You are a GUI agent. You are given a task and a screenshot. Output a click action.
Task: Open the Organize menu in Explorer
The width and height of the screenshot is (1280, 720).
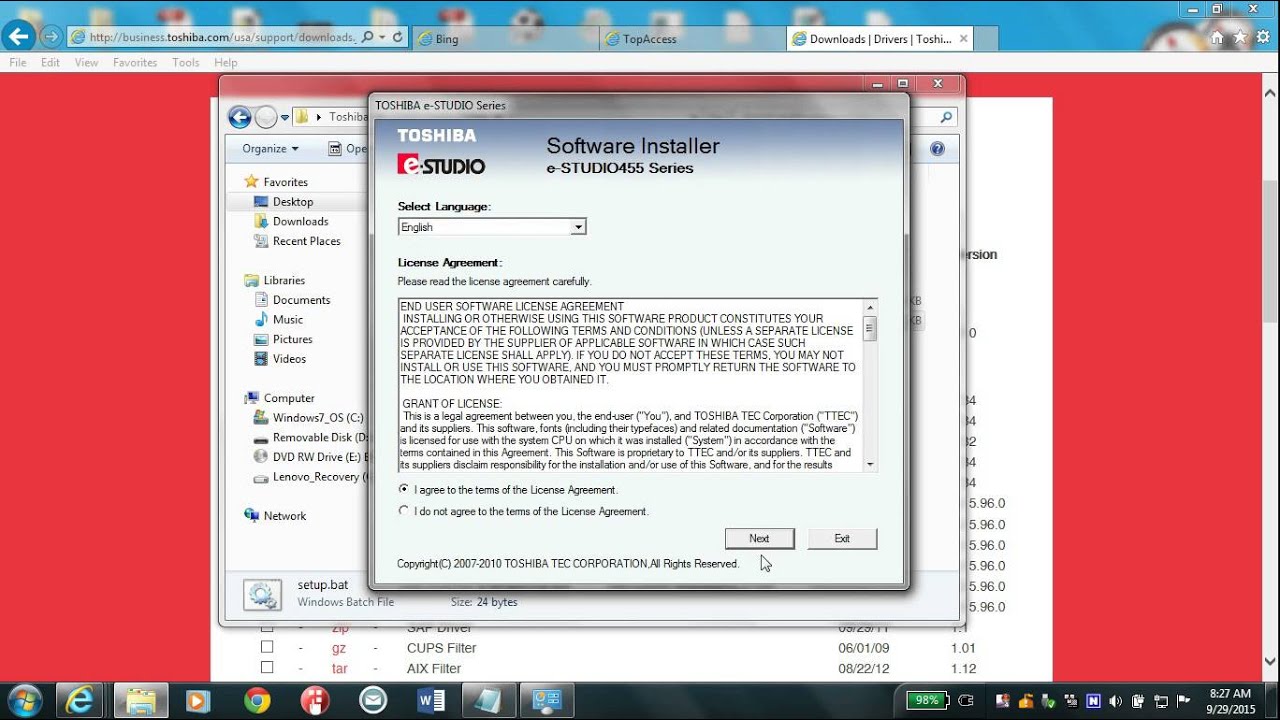270,148
